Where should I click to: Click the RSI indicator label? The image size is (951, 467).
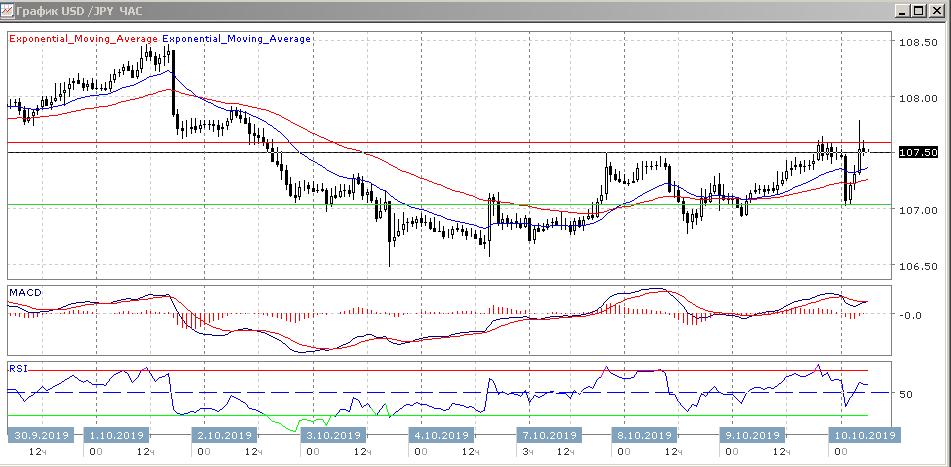pyautogui.click(x=18, y=368)
